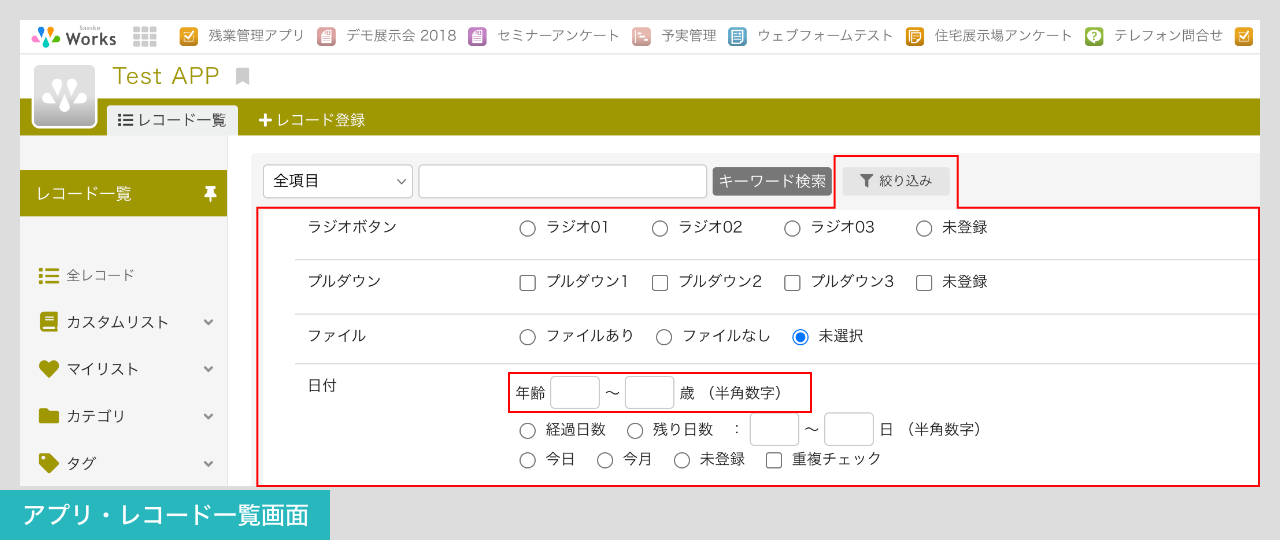This screenshot has height=540, width=1280.
Task: Open 全項目 field dropdown
Action: [x=338, y=181]
